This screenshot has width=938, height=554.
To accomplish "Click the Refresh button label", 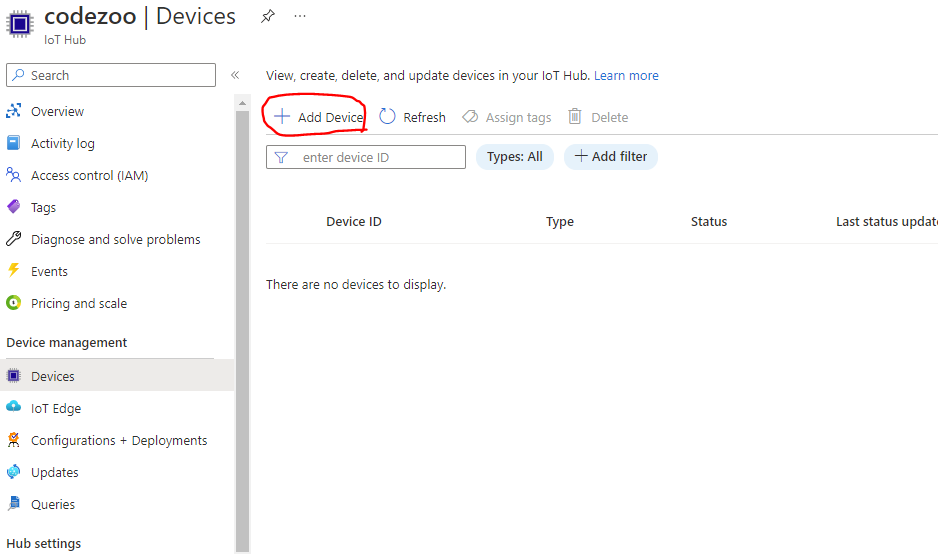I will 424,117.
